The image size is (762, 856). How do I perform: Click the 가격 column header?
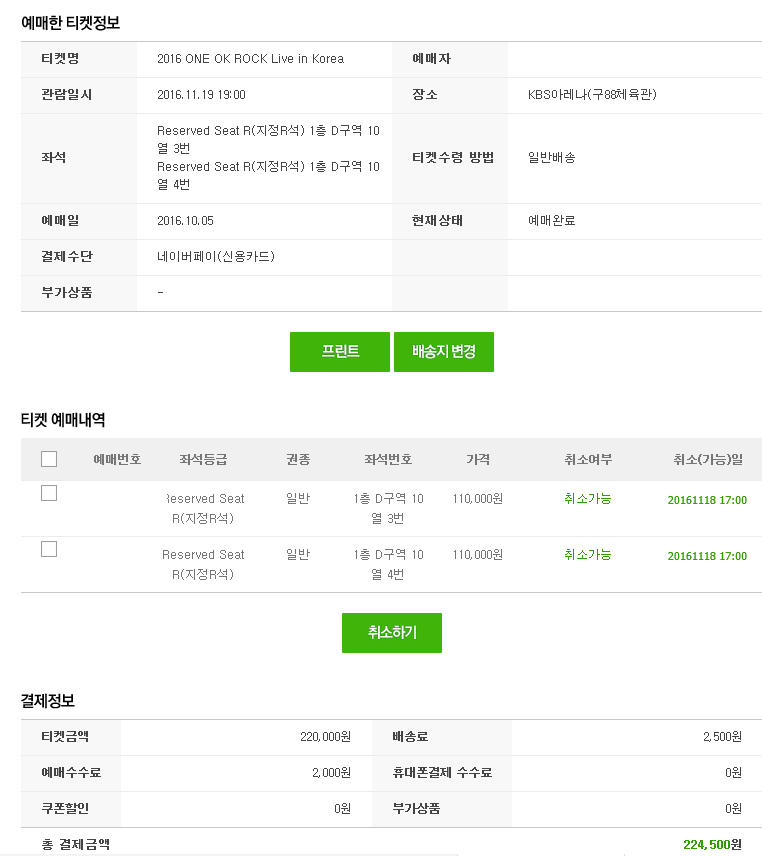(478, 459)
